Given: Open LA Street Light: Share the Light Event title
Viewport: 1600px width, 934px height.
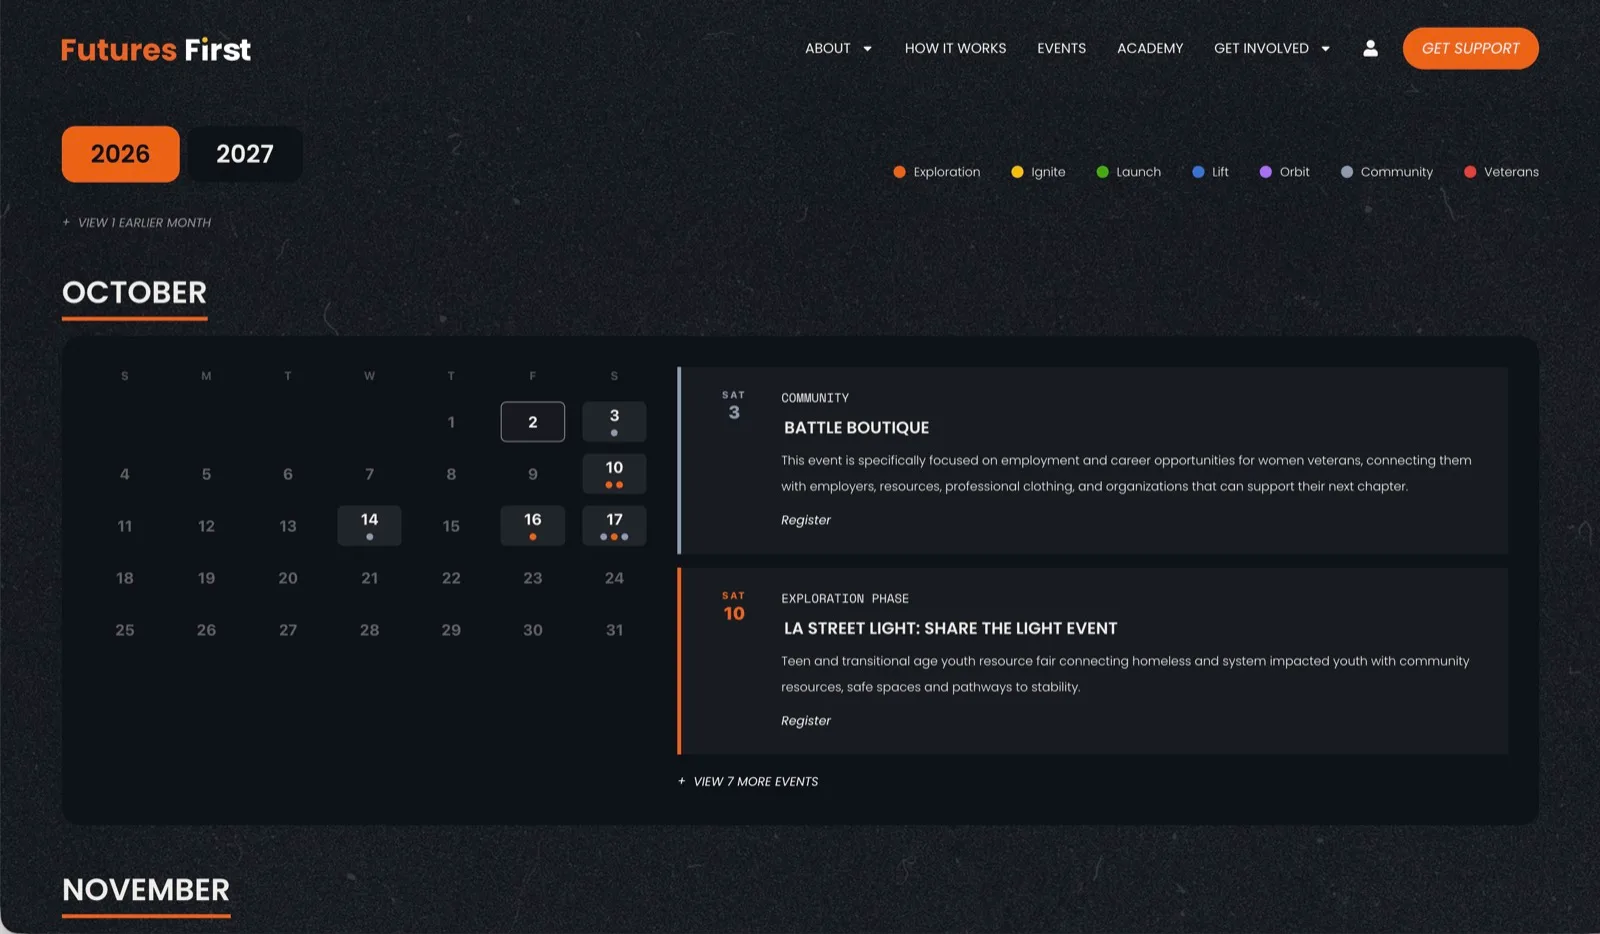Looking at the screenshot, I should [x=951, y=629].
